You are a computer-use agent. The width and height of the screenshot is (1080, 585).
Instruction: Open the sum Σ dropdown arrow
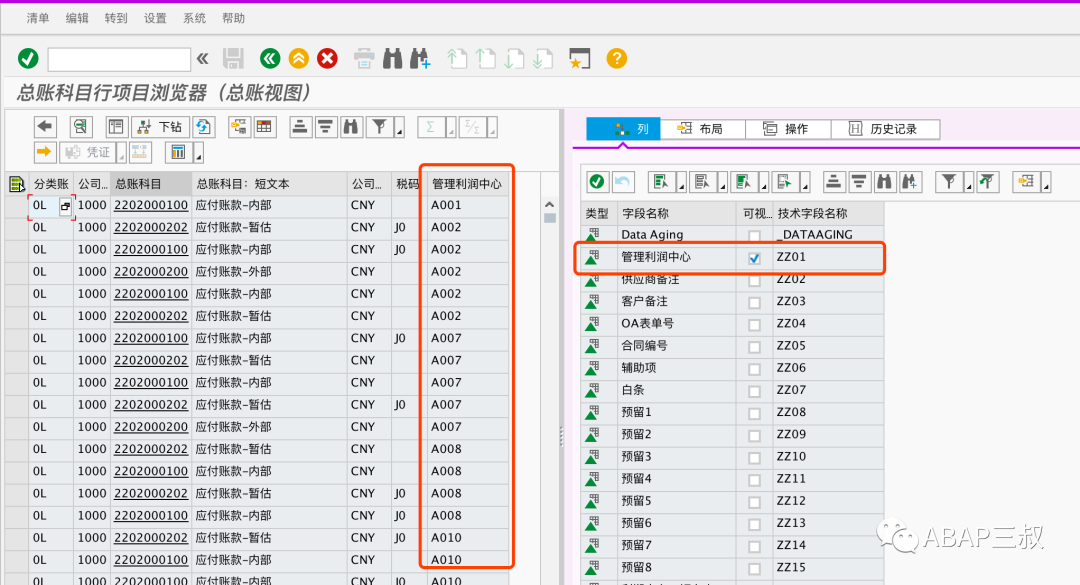click(450, 128)
